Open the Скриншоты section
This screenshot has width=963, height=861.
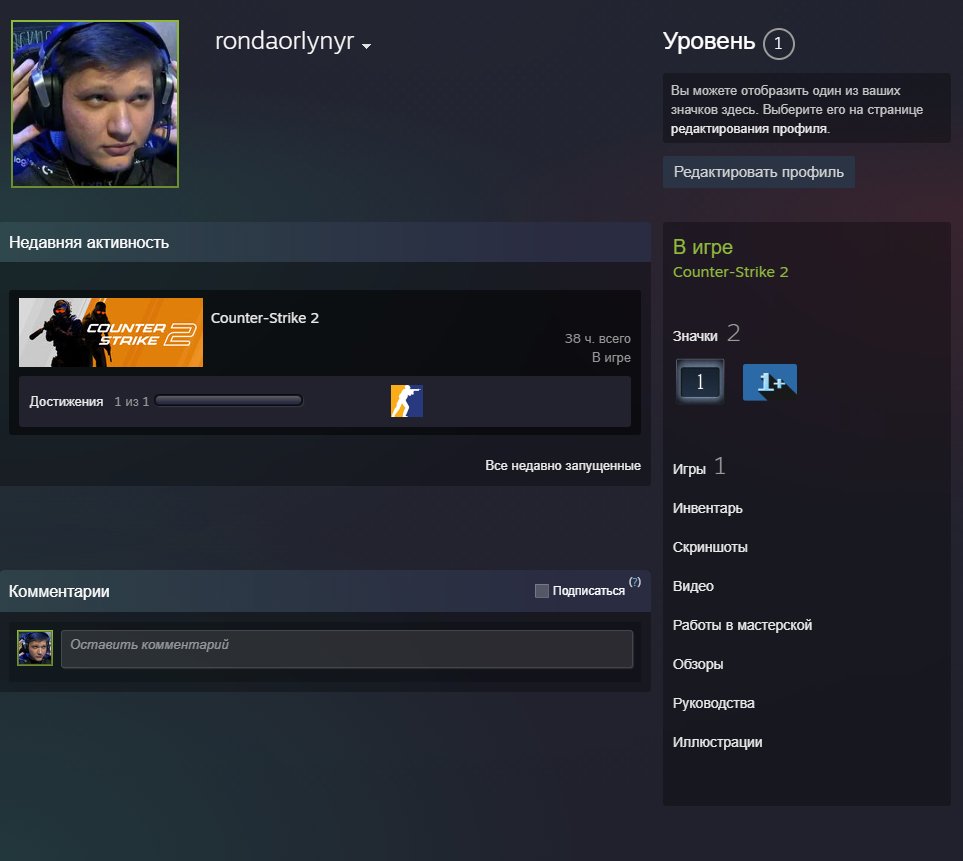pos(710,547)
